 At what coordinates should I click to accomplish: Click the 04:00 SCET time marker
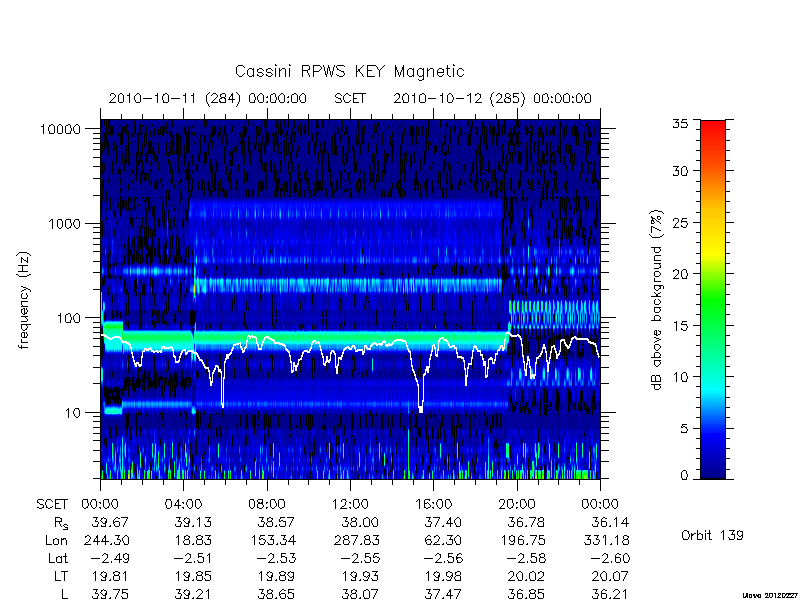pos(183,505)
